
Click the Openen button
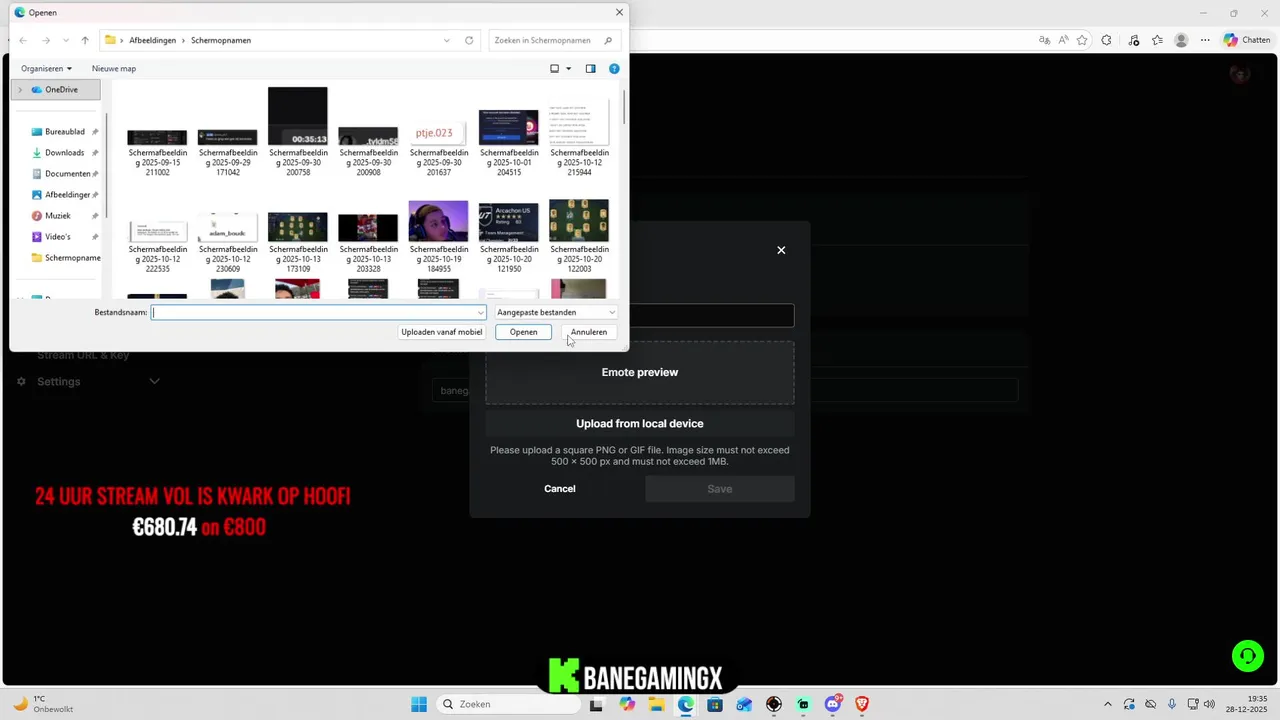(523, 332)
